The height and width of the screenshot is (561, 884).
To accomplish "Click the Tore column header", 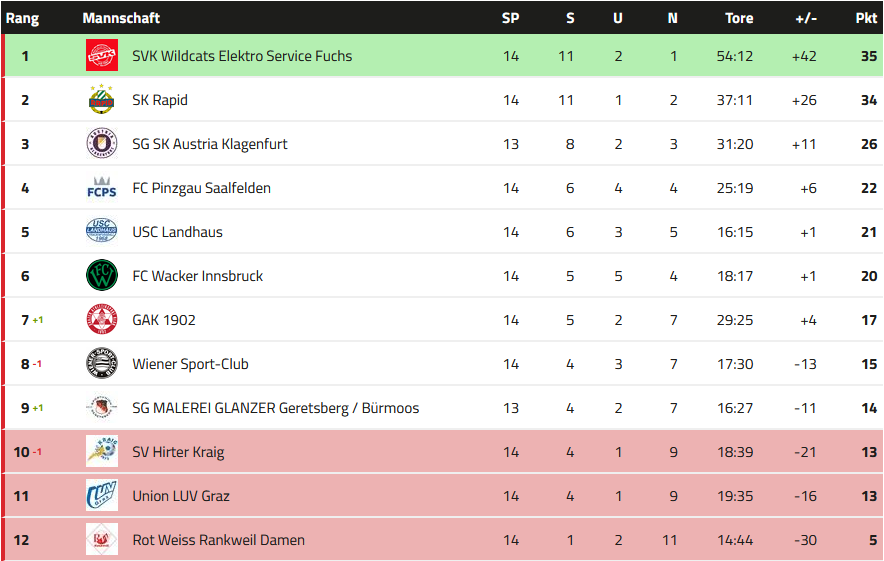I will coord(739,18).
